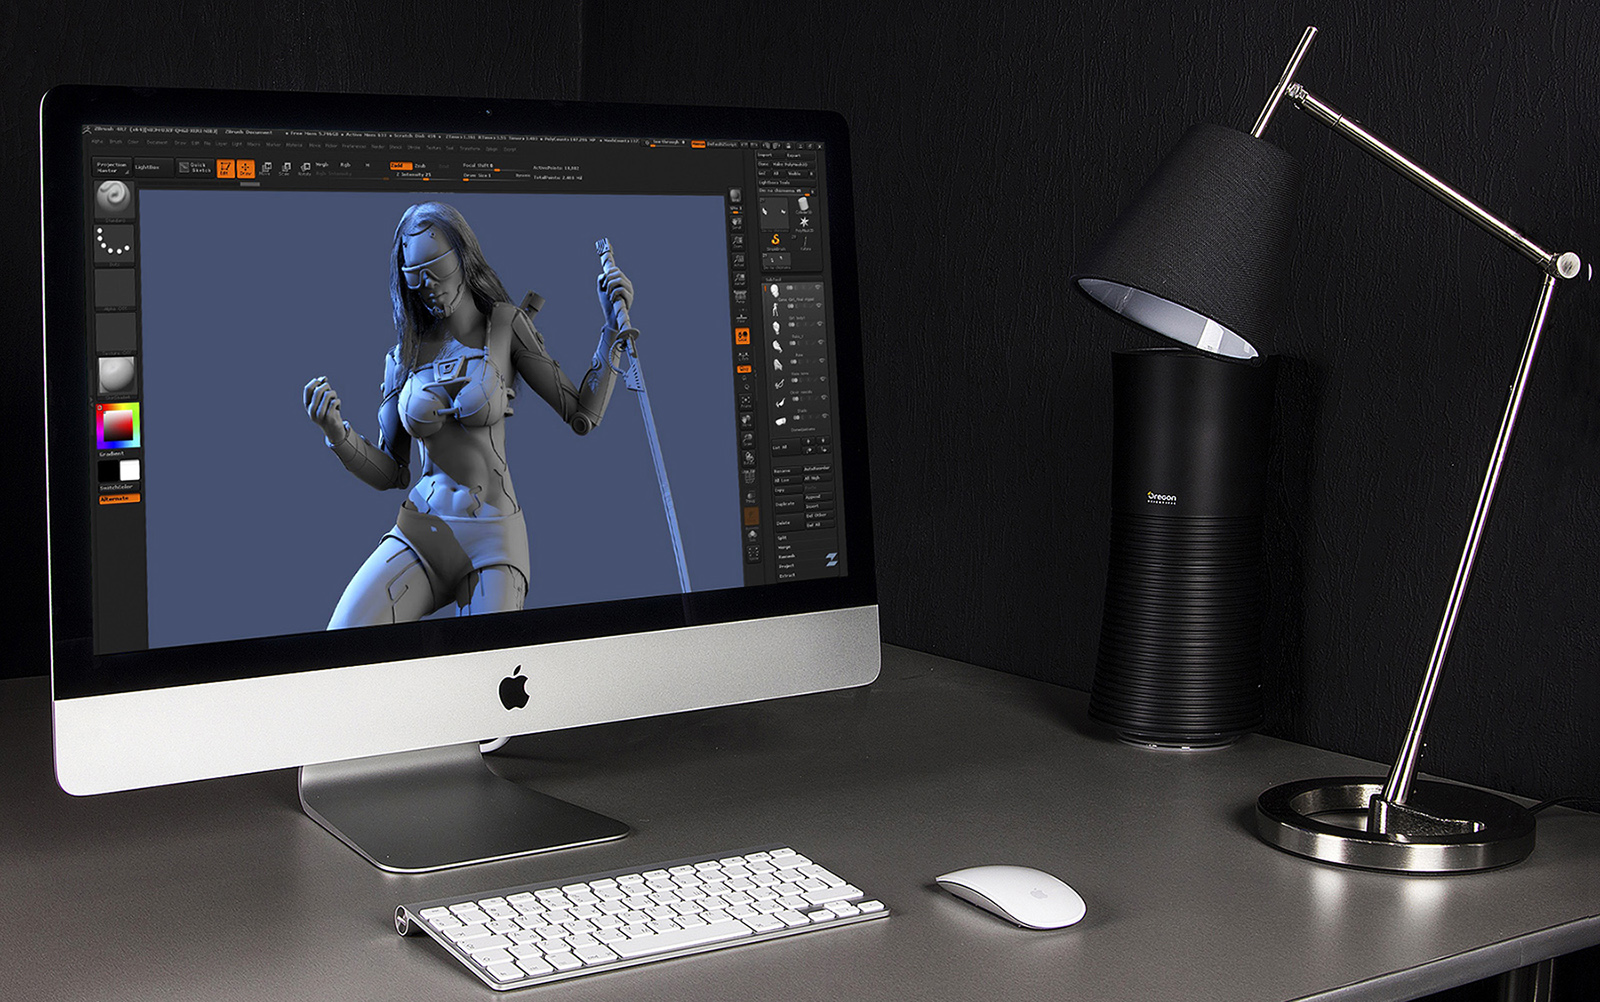The image size is (1600, 1002).
Task: Click the List All subtool button
Action: point(786,447)
